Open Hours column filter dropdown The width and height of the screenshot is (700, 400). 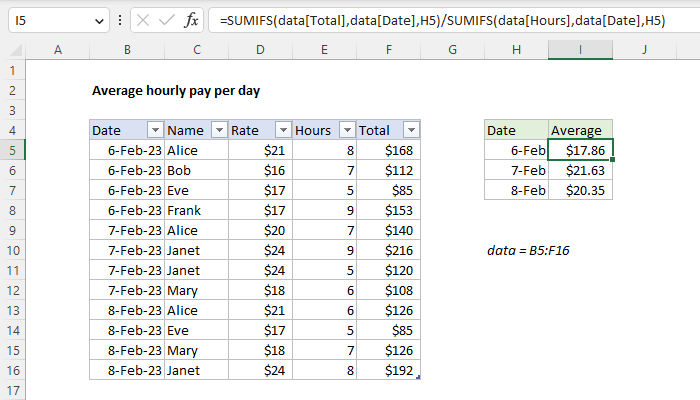[347, 130]
